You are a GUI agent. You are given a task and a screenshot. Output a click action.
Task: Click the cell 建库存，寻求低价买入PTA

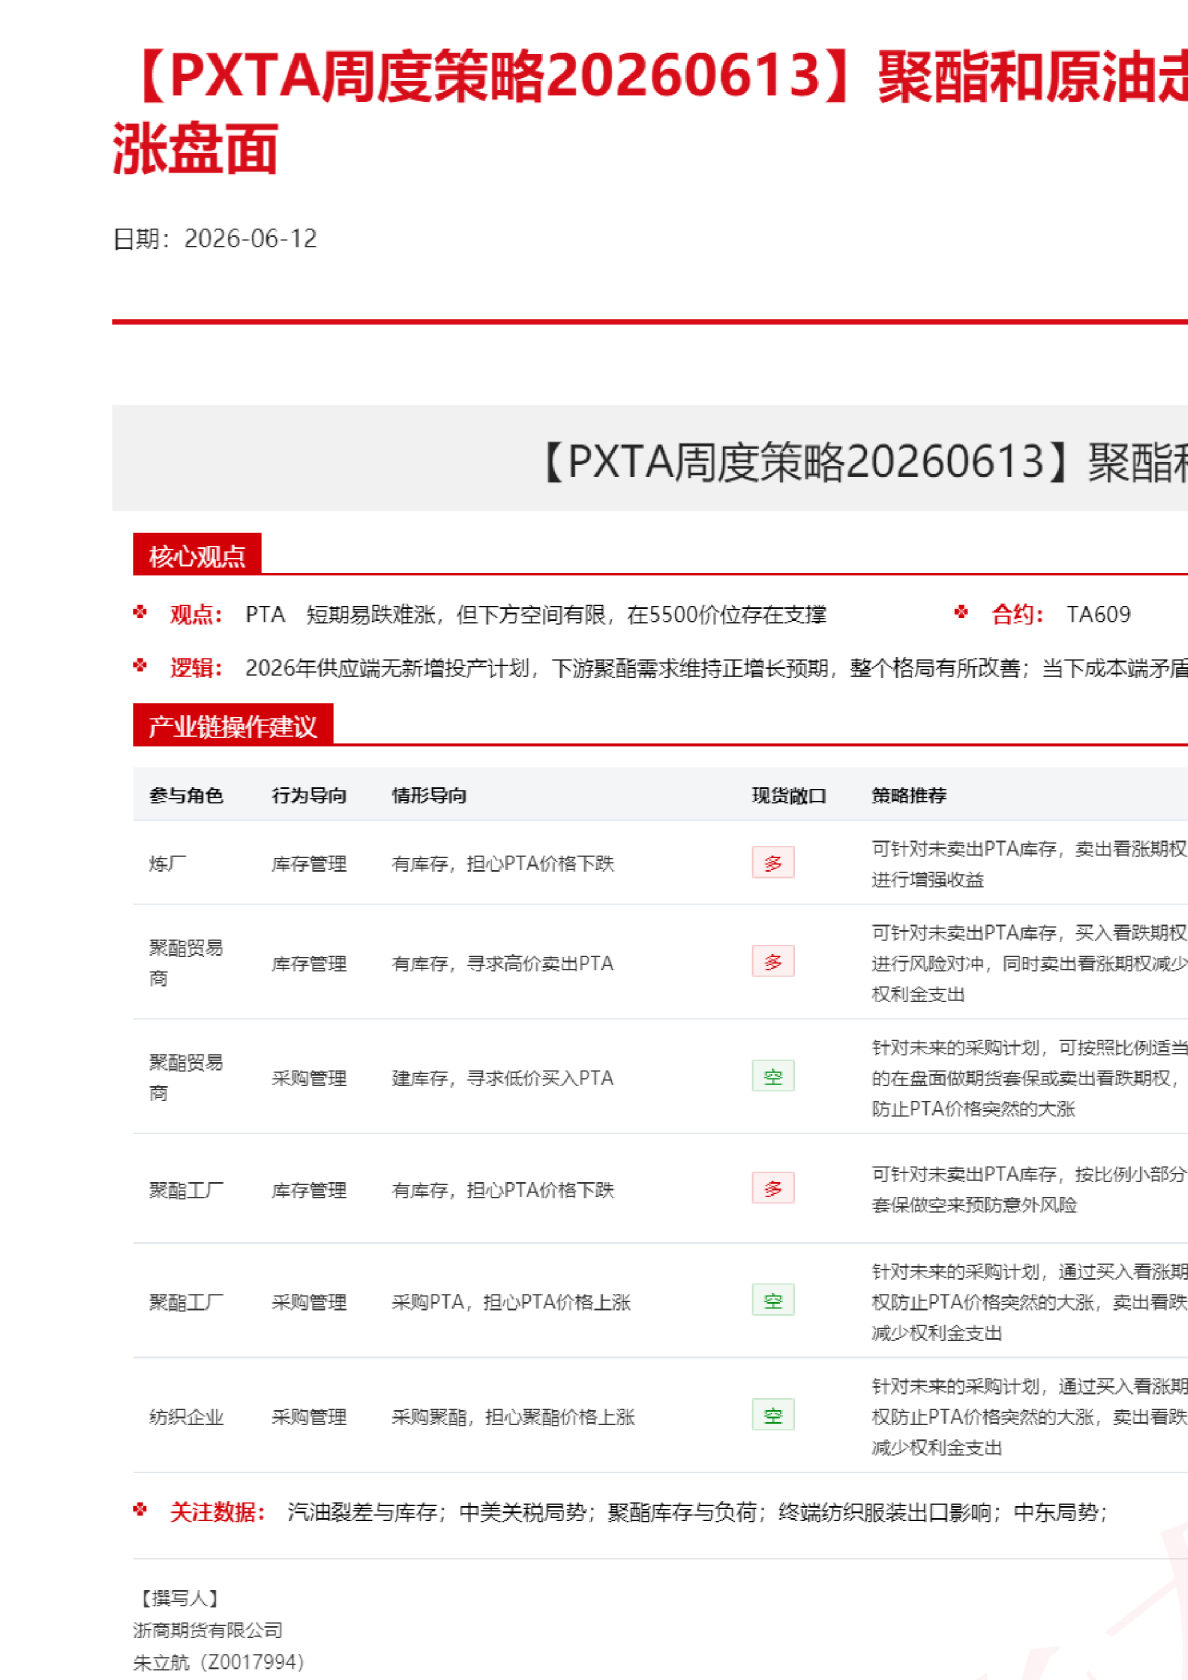pyautogui.click(x=503, y=1078)
